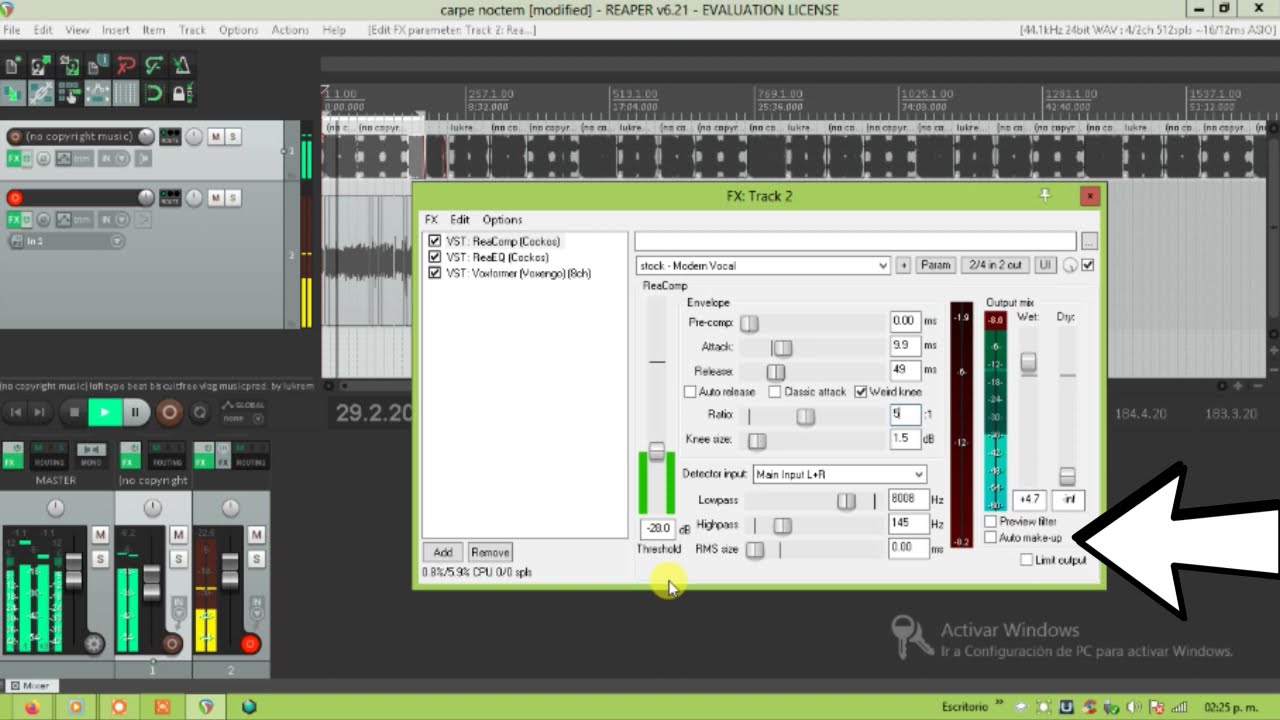Viewport: 1280px width, 720px height.
Task: Click the Remove FX button
Action: click(x=490, y=552)
